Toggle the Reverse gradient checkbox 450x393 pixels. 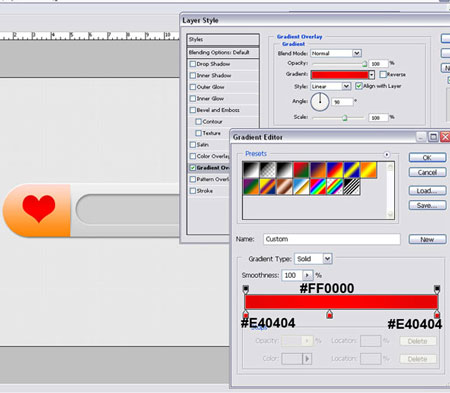pos(383,74)
